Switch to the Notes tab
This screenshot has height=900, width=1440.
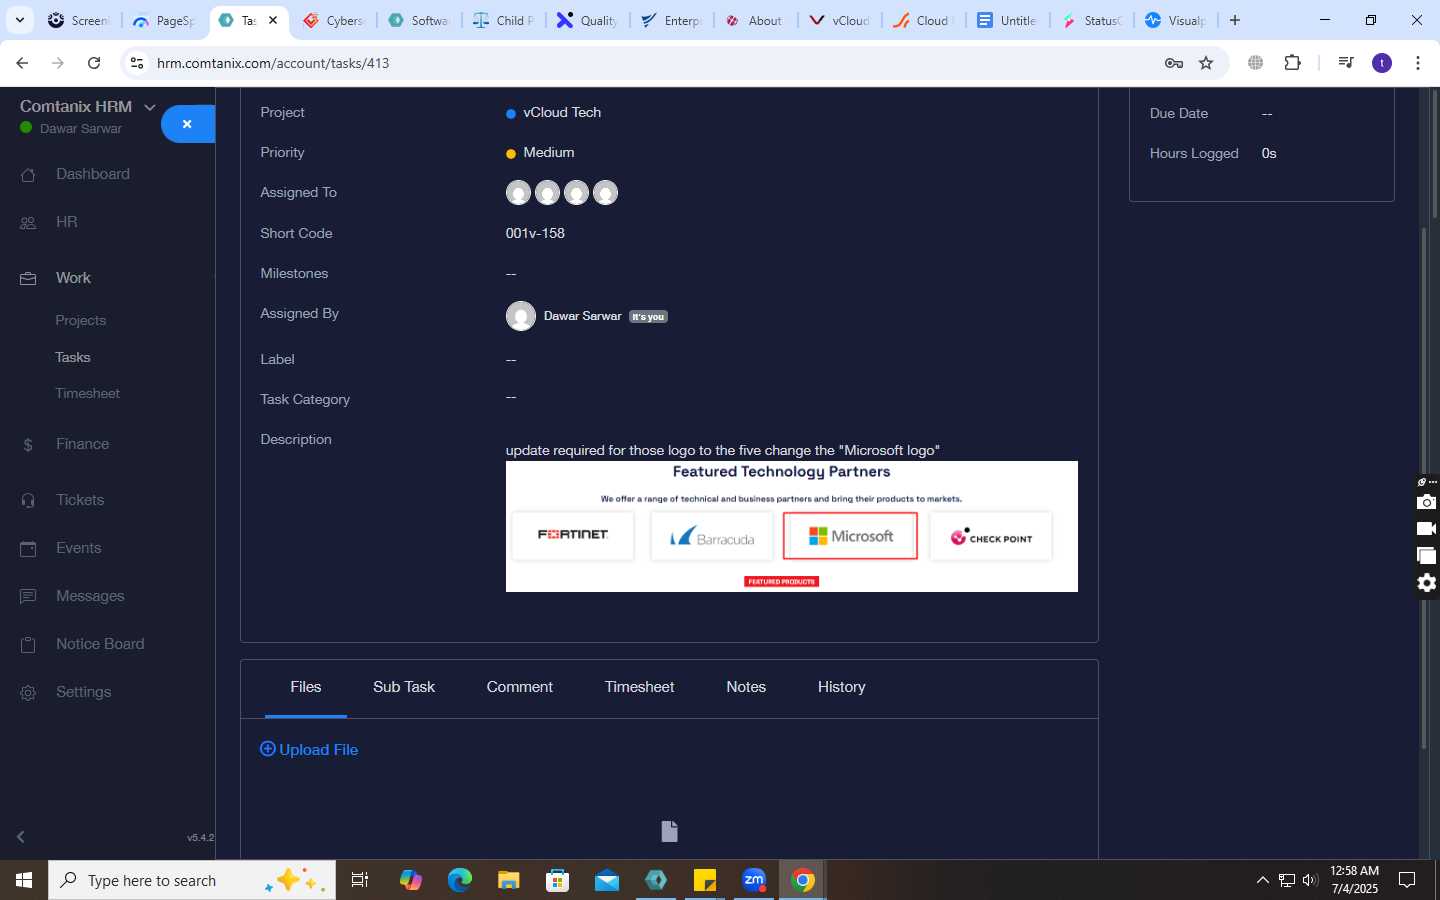tap(746, 687)
